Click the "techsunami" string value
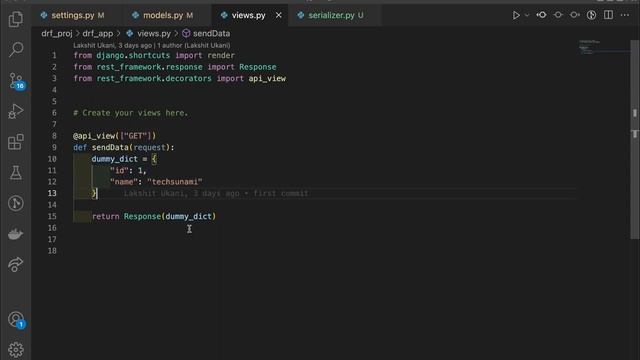 coord(175,182)
